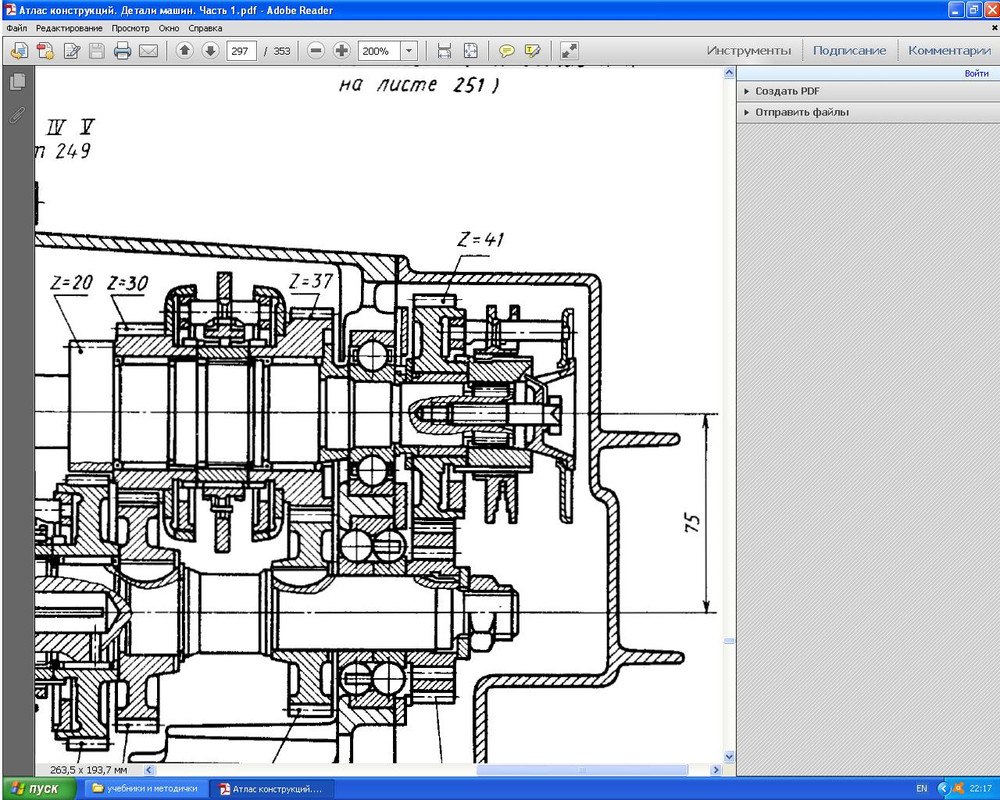The width and height of the screenshot is (1000, 800).
Task: Open the Инструменты pane
Action: pyautogui.click(x=748, y=51)
